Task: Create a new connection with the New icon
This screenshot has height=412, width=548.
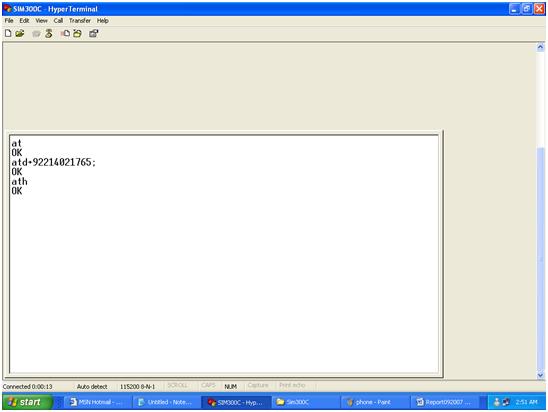Action: 8,34
